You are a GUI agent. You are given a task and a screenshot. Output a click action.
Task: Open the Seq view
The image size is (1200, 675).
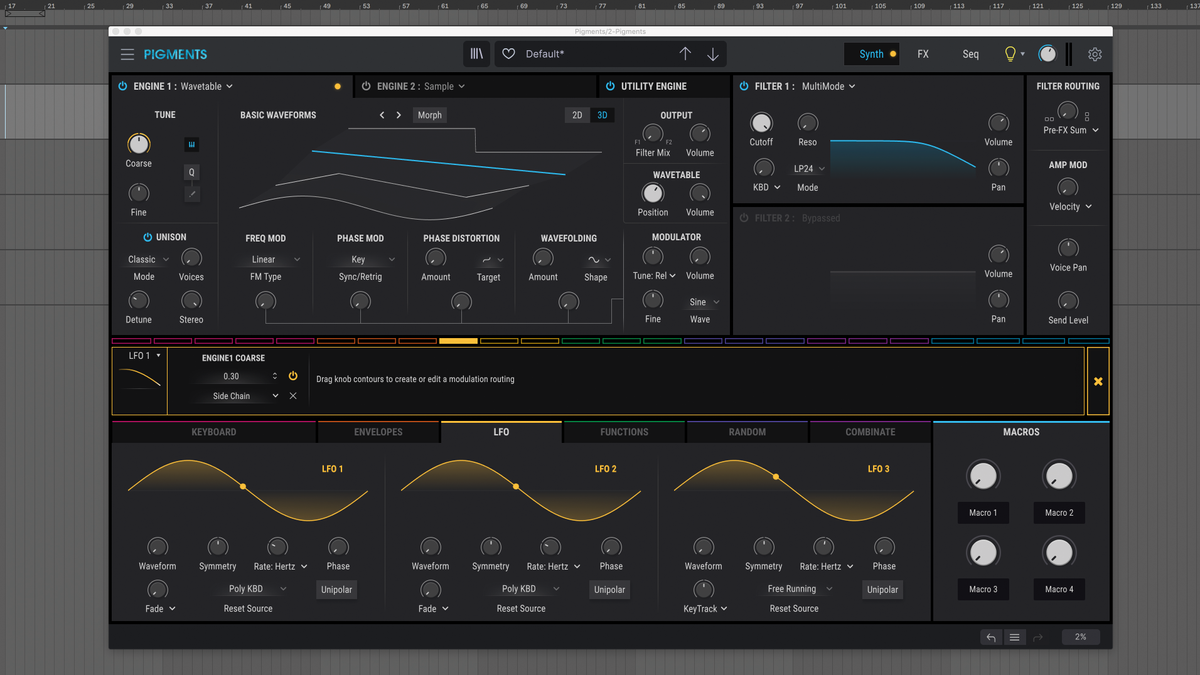pos(970,53)
